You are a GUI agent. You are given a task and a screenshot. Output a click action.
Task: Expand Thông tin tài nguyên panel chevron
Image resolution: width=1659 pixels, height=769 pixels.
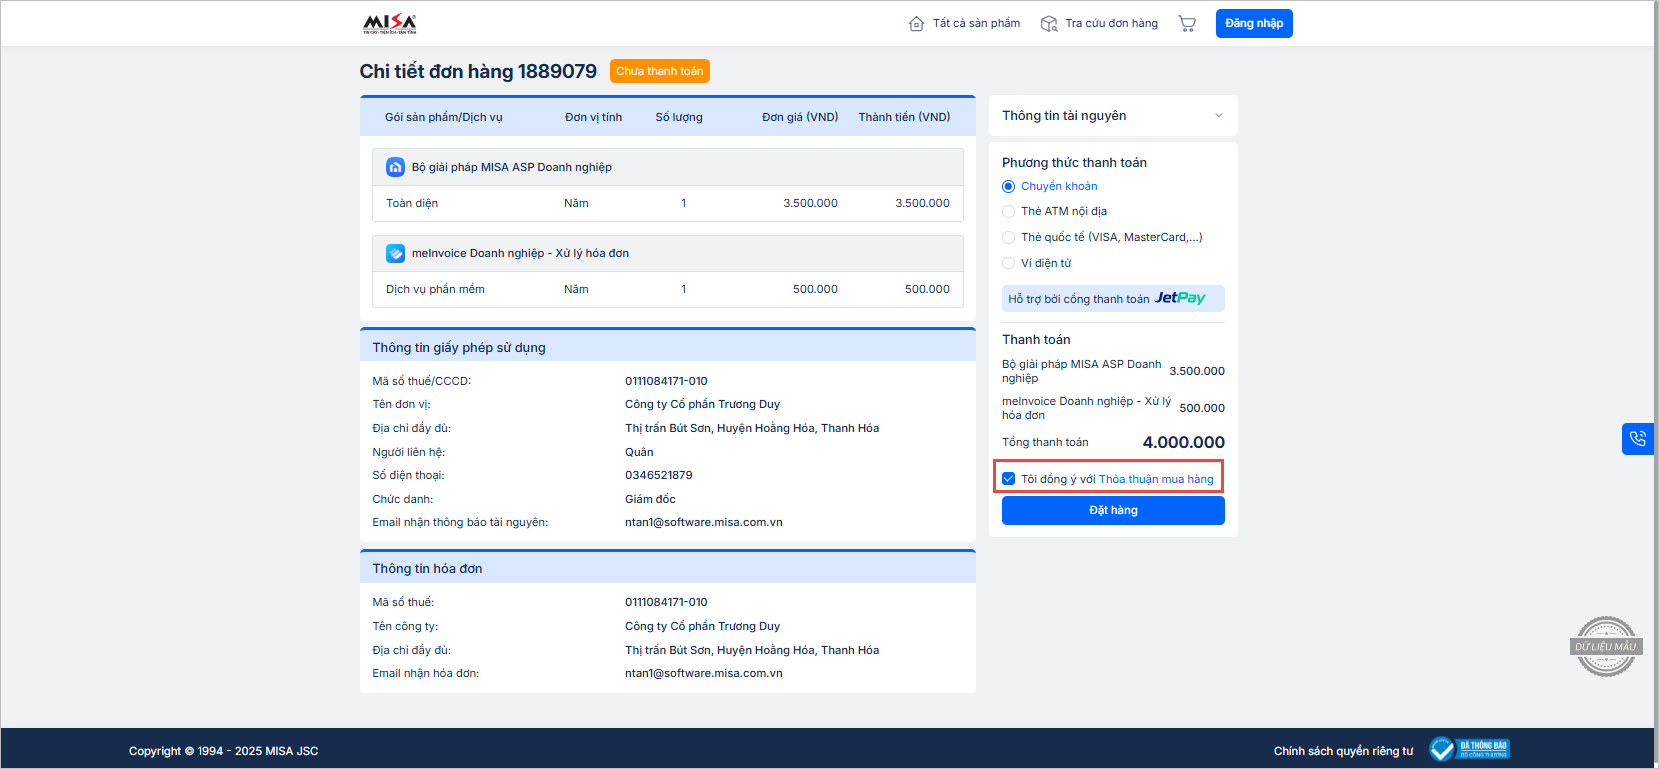[1218, 116]
